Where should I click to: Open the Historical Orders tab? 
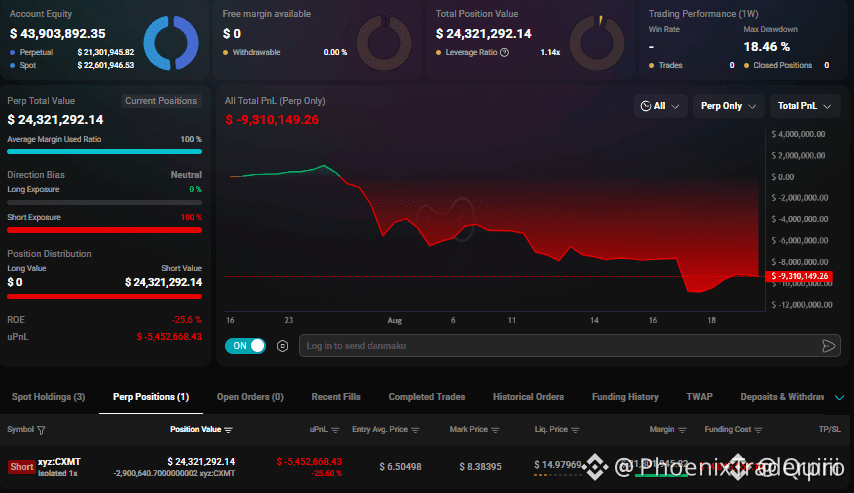click(528, 397)
